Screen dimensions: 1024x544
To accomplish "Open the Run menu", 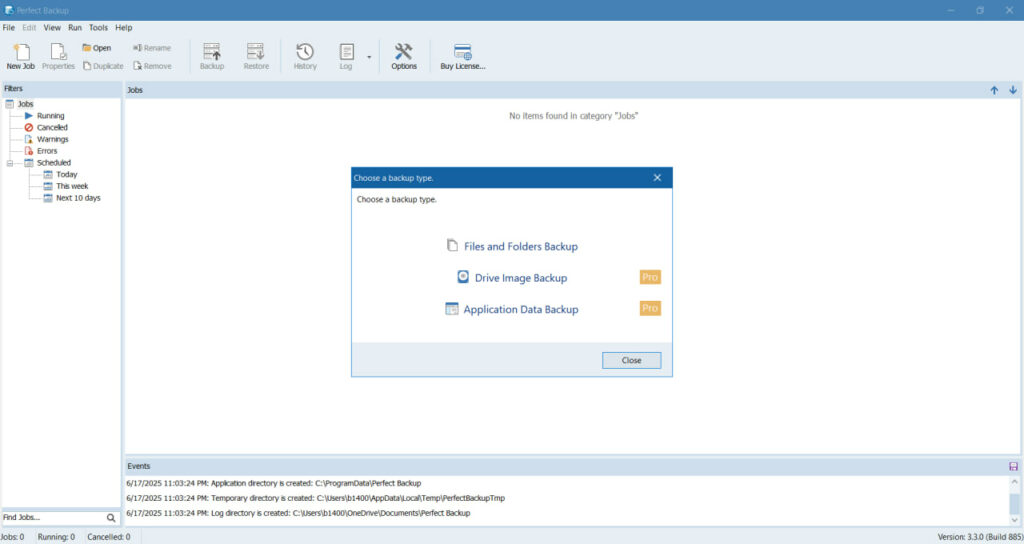I will pos(75,27).
